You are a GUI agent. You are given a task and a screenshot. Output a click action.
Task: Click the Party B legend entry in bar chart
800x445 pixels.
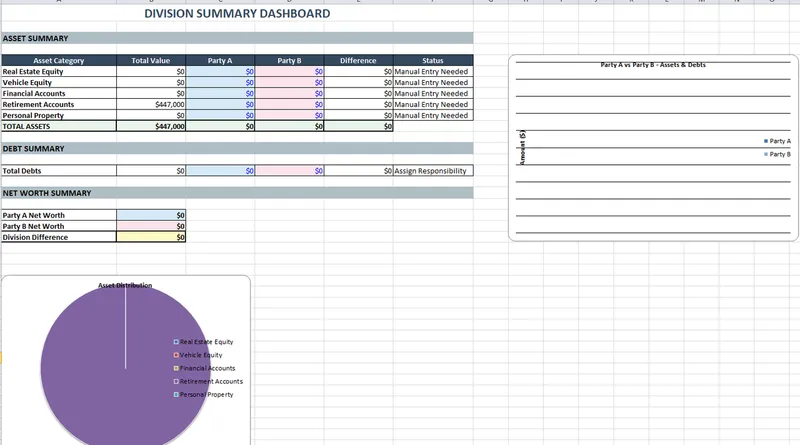coord(777,154)
